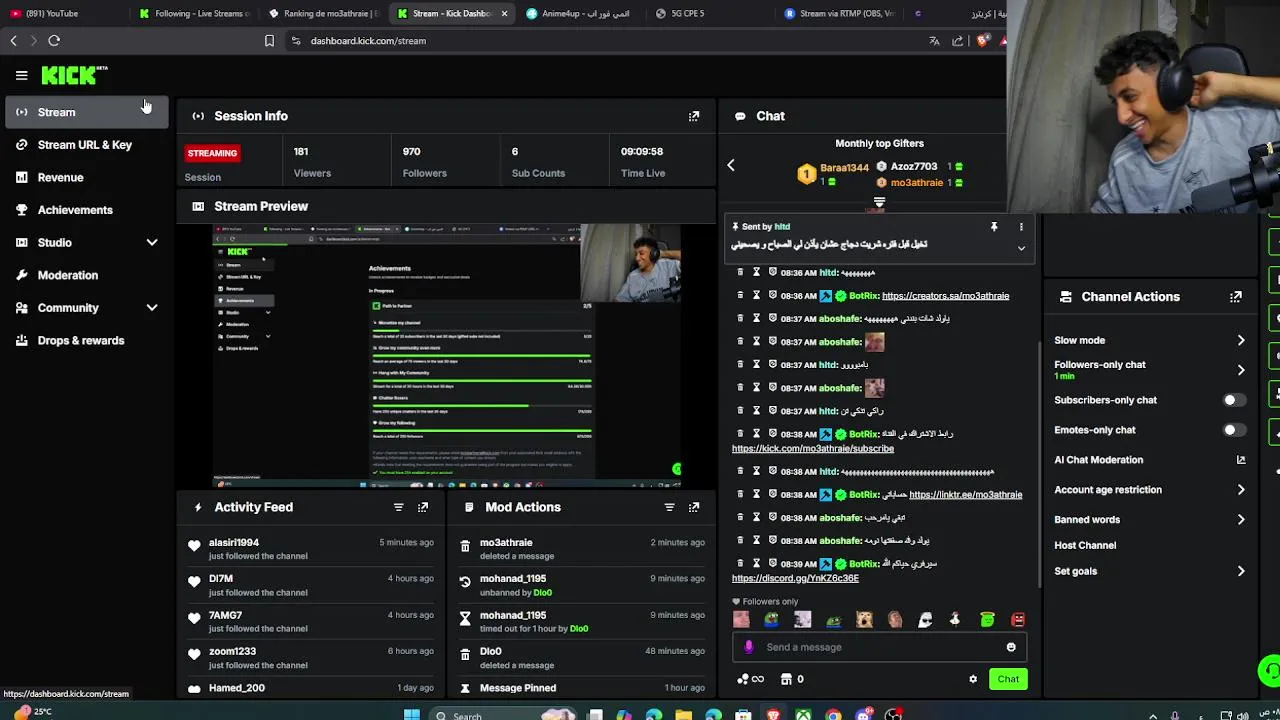Click the Kick logo
Screen dimensions: 1280x720
[74, 75]
